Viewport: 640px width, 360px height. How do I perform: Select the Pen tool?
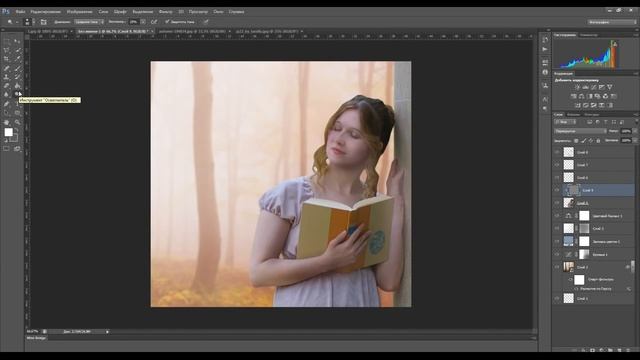(x=6, y=104)
